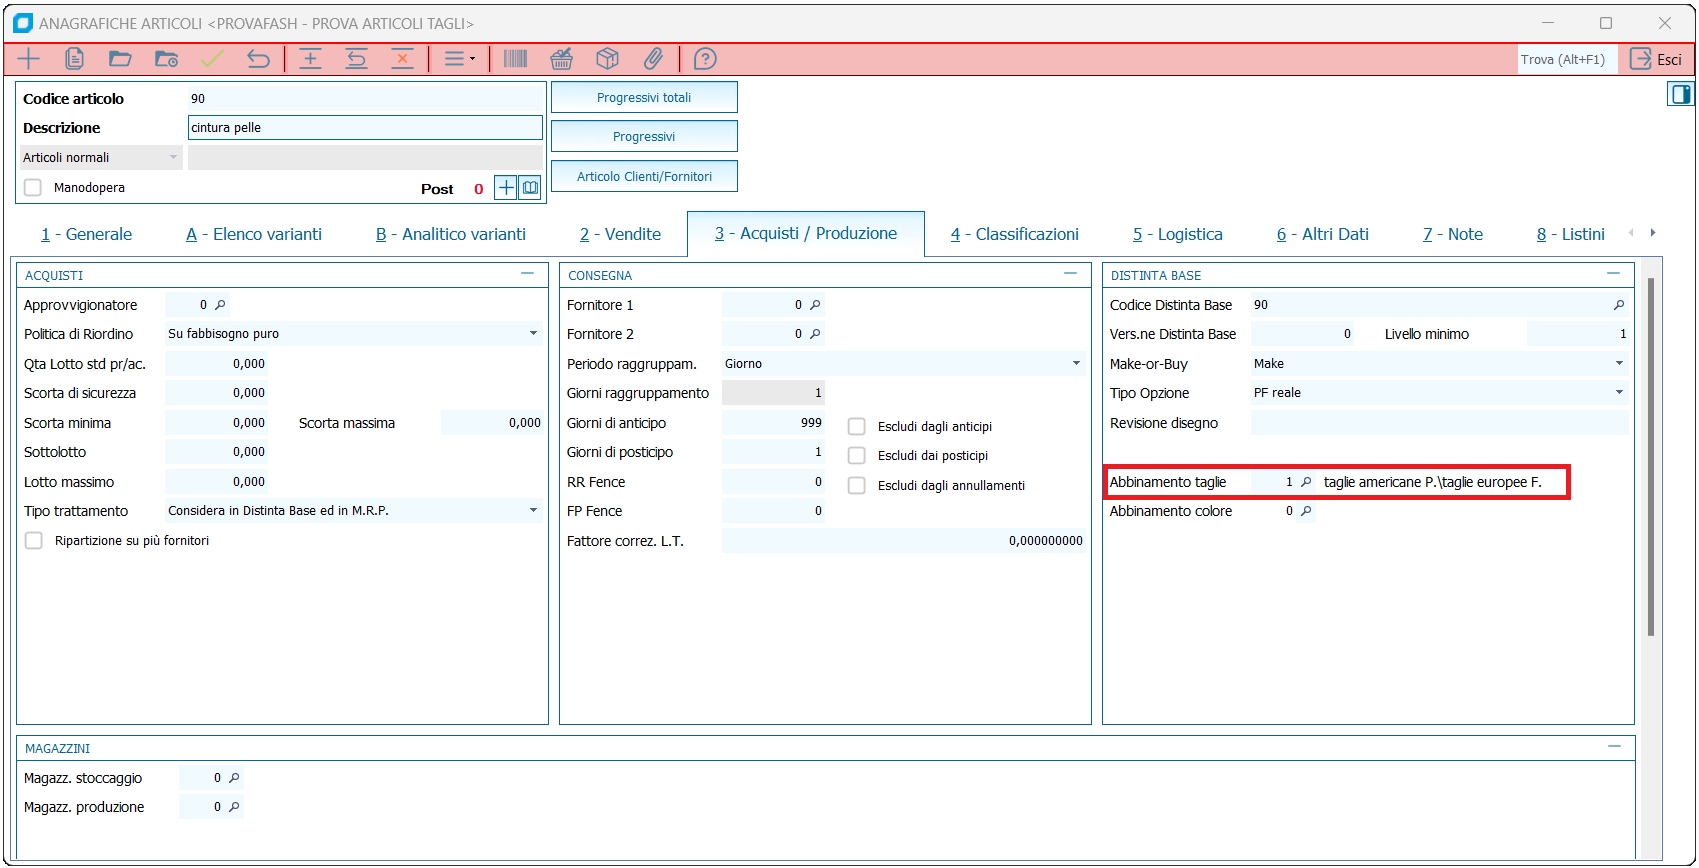This screenshot has height=868, width=1699.
Task: Check 'Escludi dagli anticipi' option
Action: [x=857, y=427]
